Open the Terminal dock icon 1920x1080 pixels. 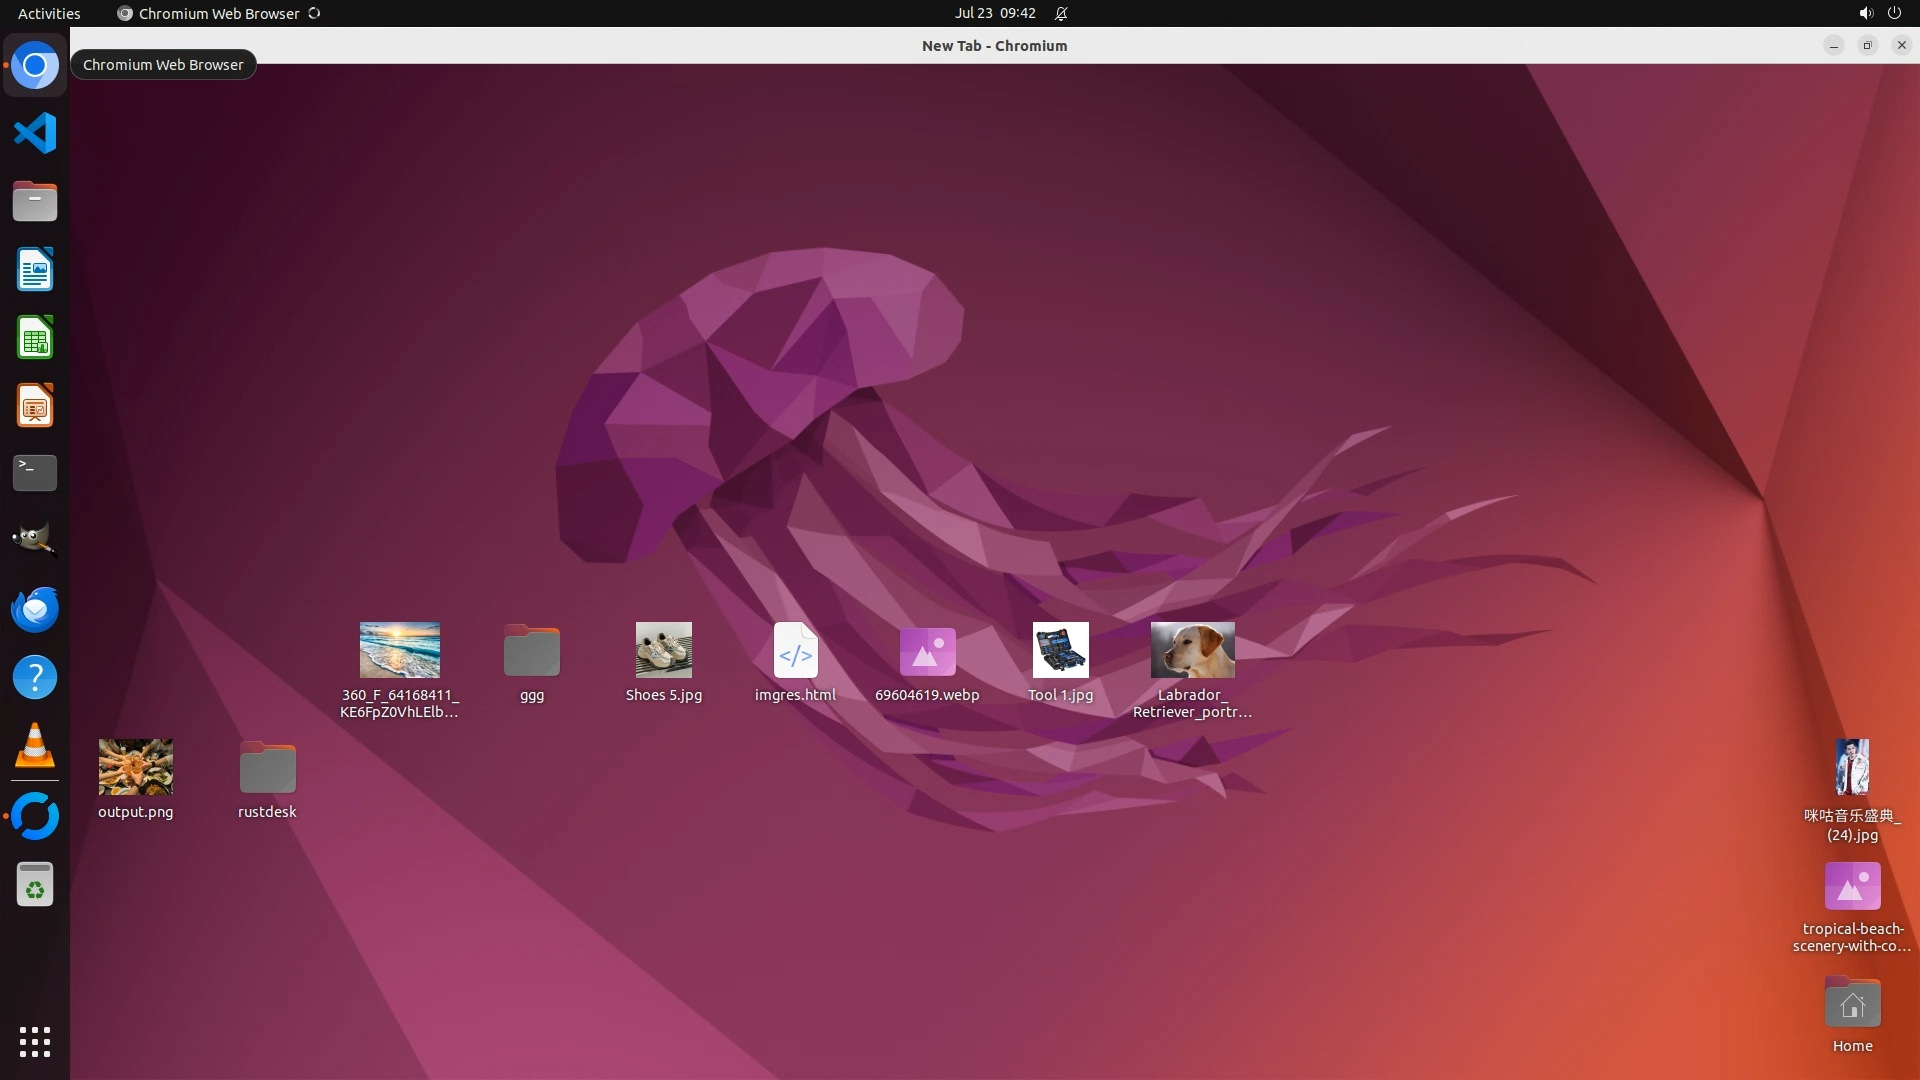(35, 472)
